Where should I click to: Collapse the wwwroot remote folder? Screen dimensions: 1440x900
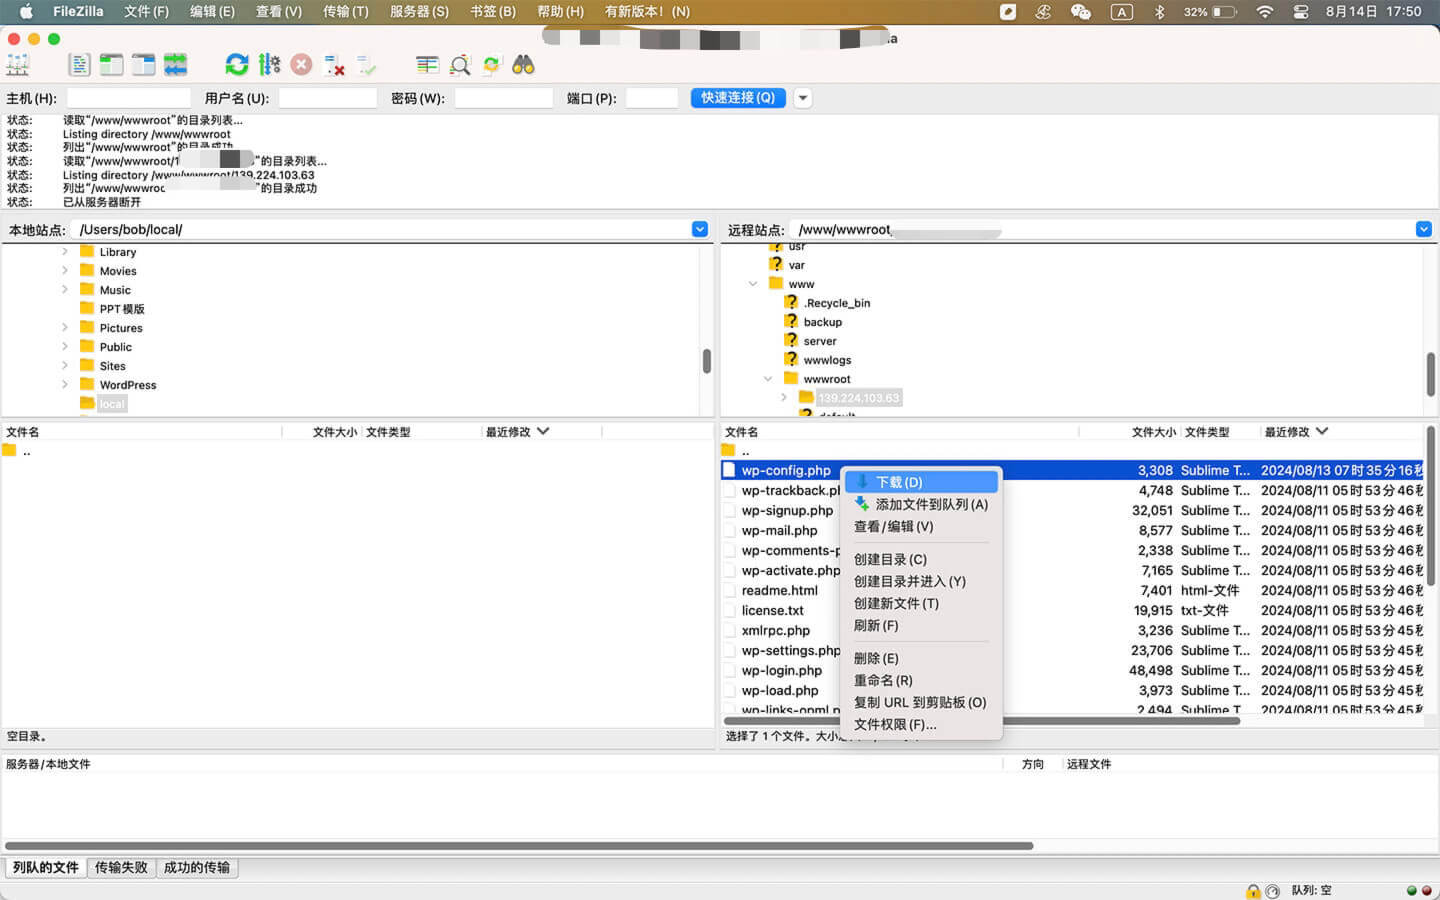tap(768, 379)
